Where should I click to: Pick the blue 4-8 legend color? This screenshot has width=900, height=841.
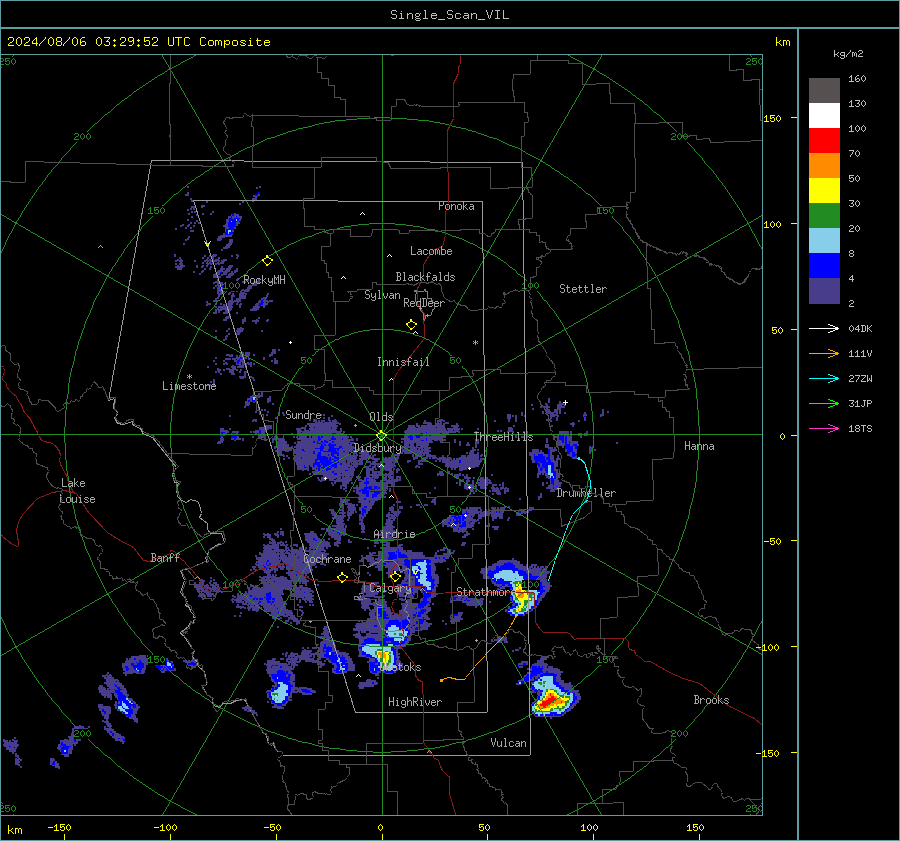click(824, 266)
